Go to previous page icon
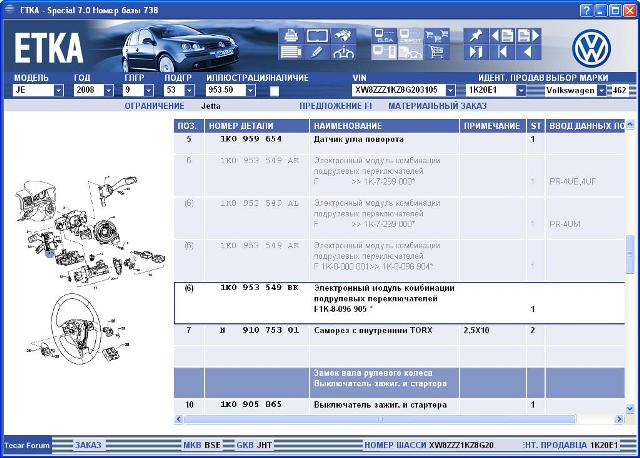The height and width of the screenshot is (458, 640). pos(503,36)
